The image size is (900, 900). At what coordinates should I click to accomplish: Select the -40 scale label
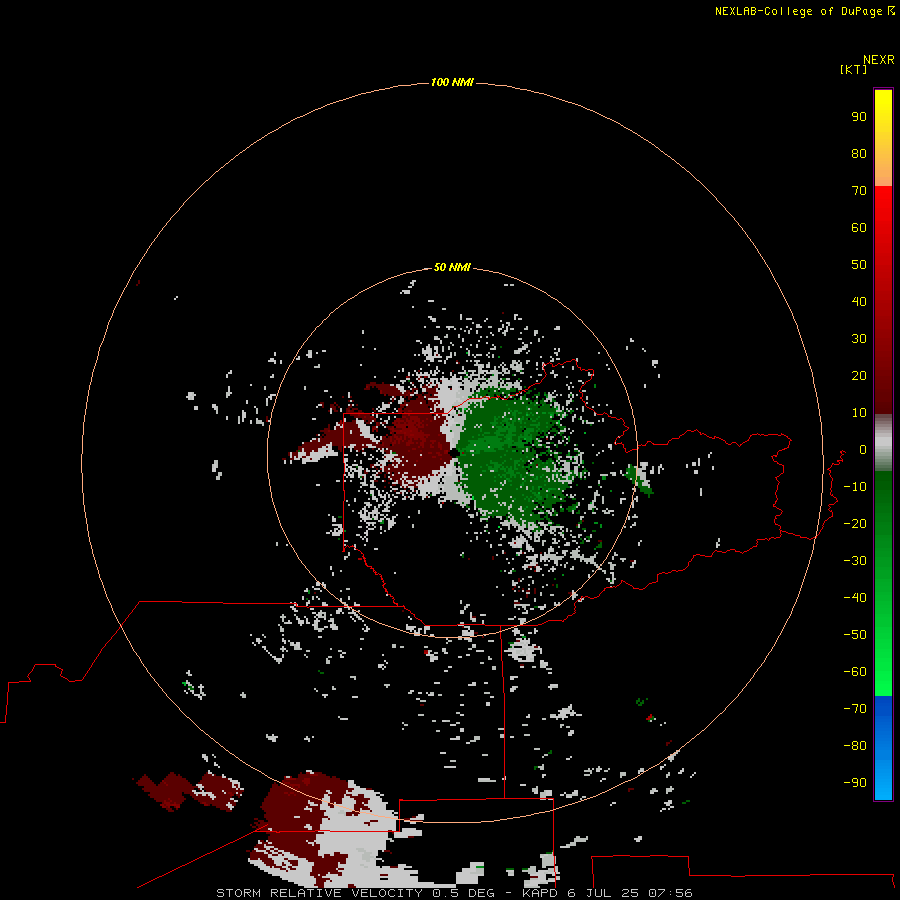[855, 598]
